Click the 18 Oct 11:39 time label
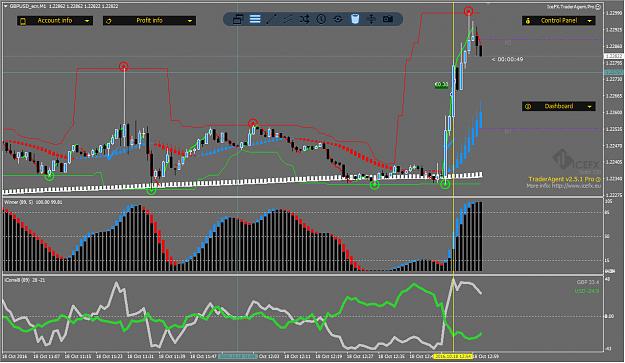Screen dimensions: 625x363 (x=172, y=356)
